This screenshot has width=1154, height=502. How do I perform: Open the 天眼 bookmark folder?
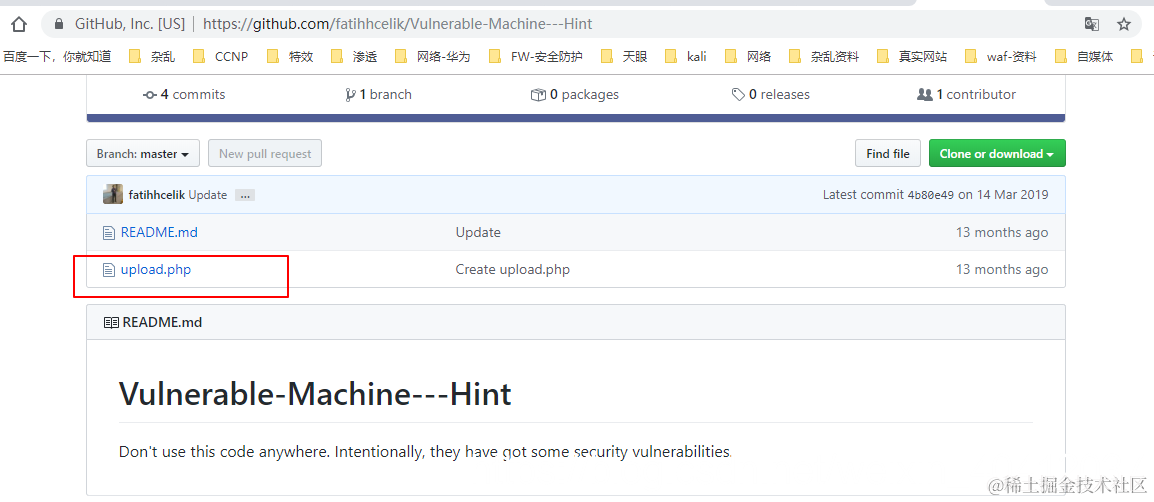click(x=625, y=57)
